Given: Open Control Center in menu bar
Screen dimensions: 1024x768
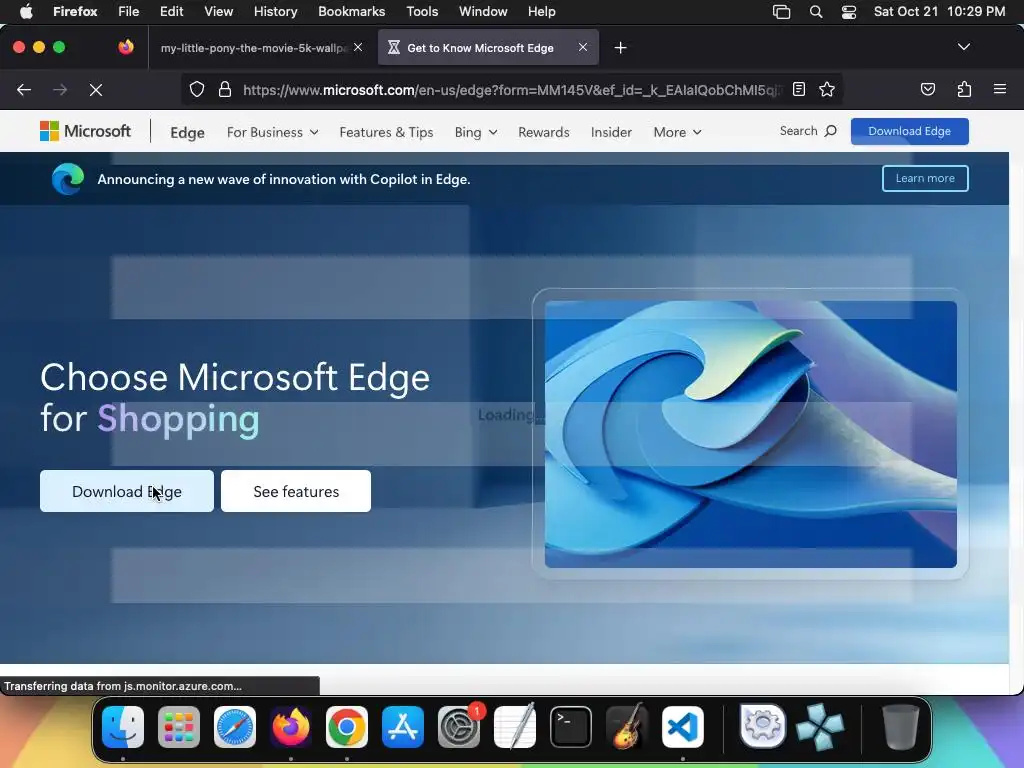Looking at the screenshot, I should 848,12.
